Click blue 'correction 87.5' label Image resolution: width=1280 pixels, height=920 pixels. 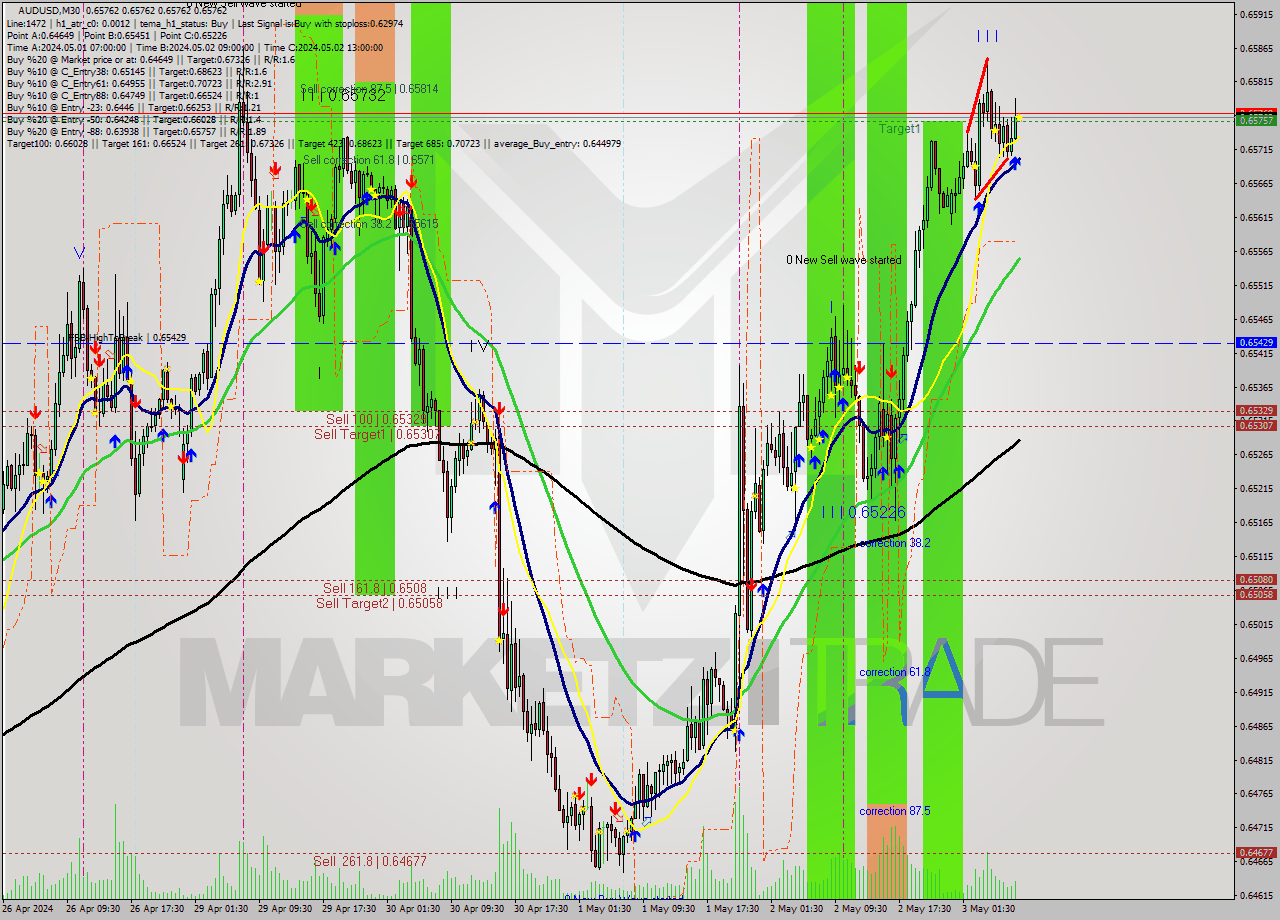[895, 811]
